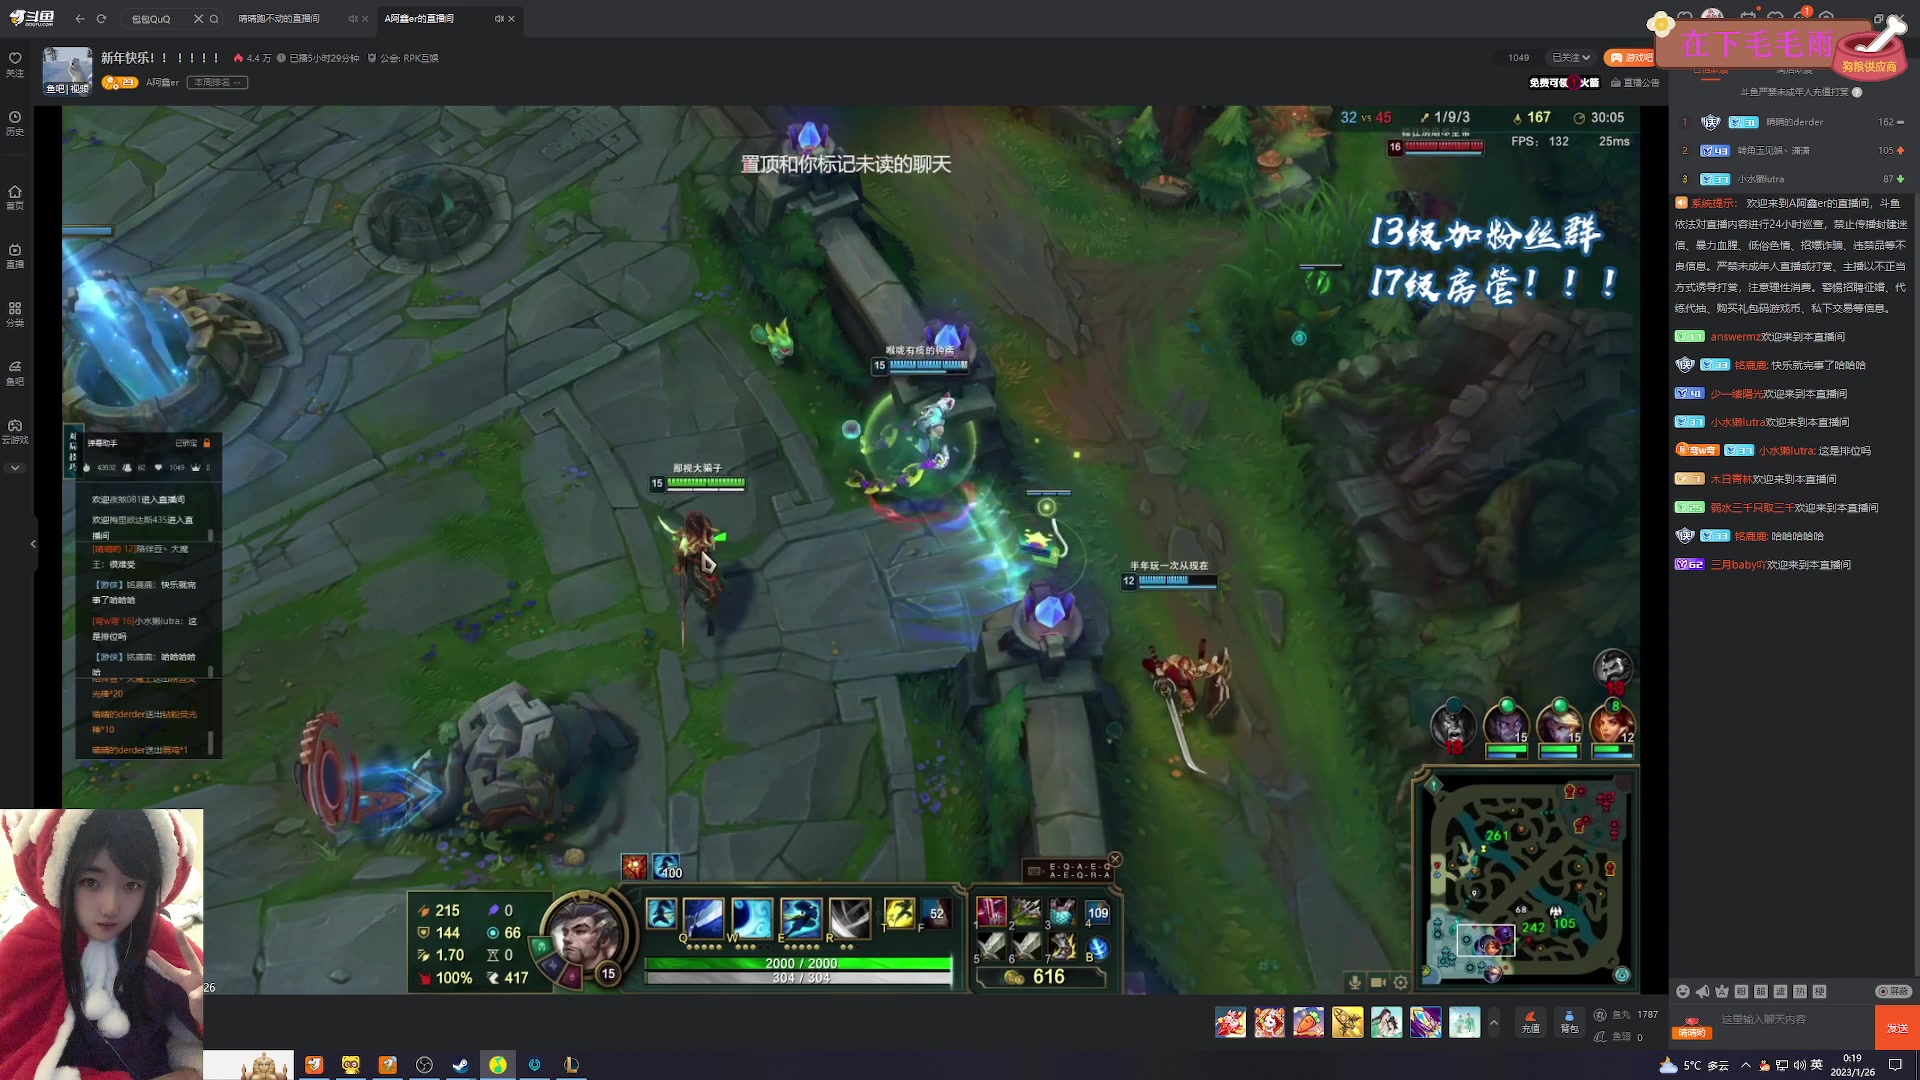Open rank 2 user 转角玉见娱丶潇潇
The image size is (1920, 1080).
(x=1773, y=151)
